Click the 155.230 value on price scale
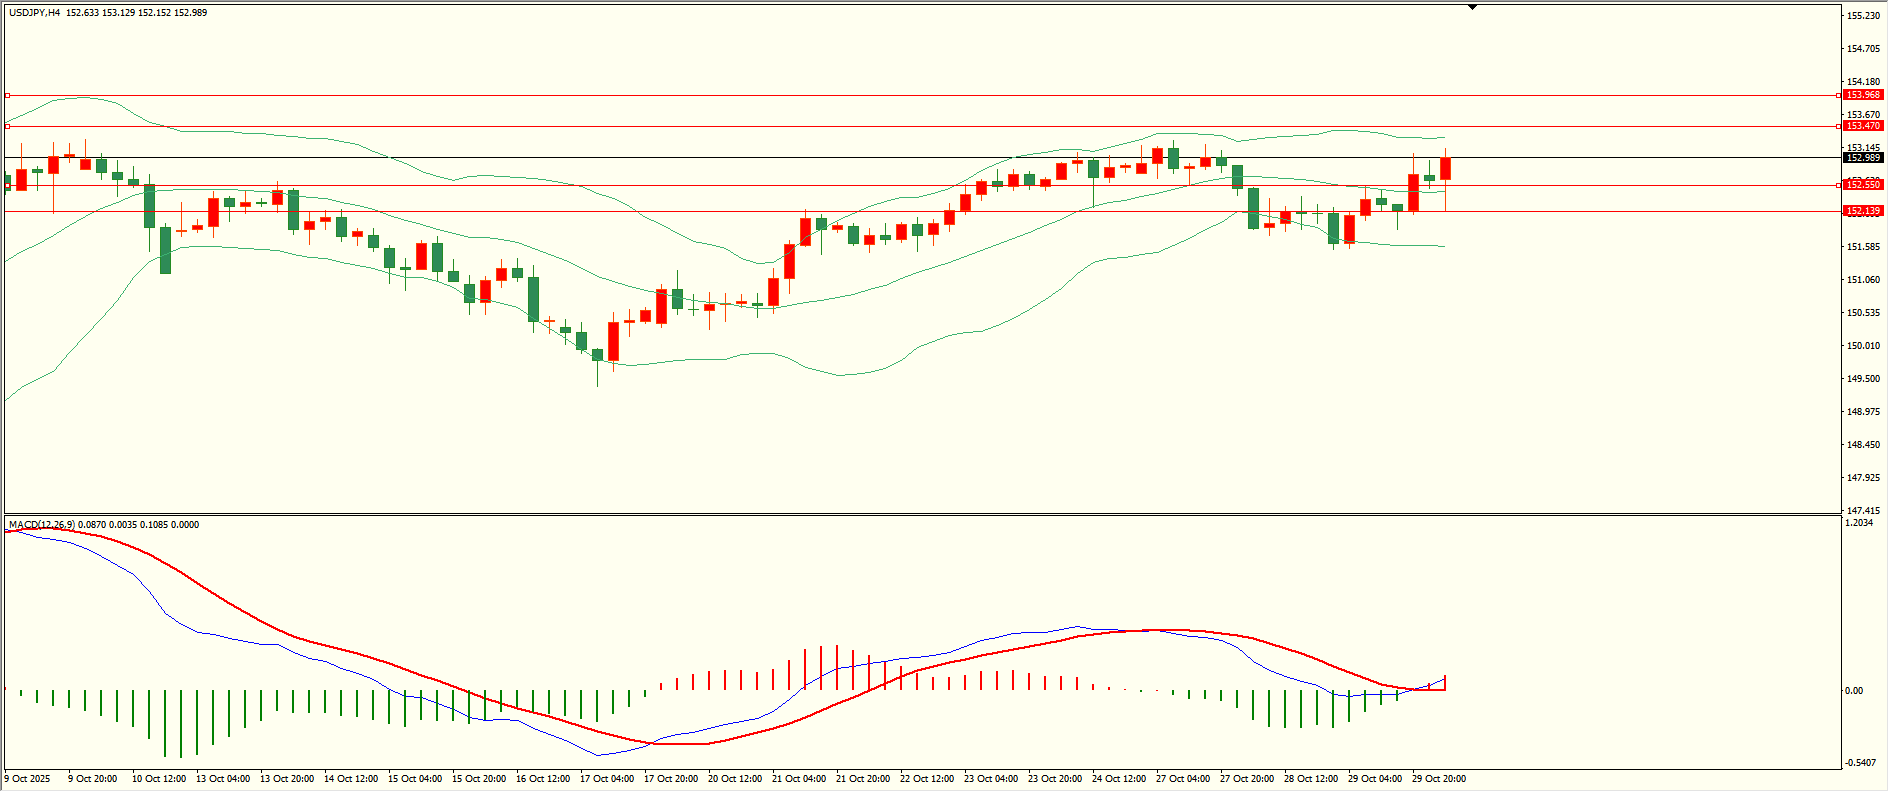 [1862, 16]
